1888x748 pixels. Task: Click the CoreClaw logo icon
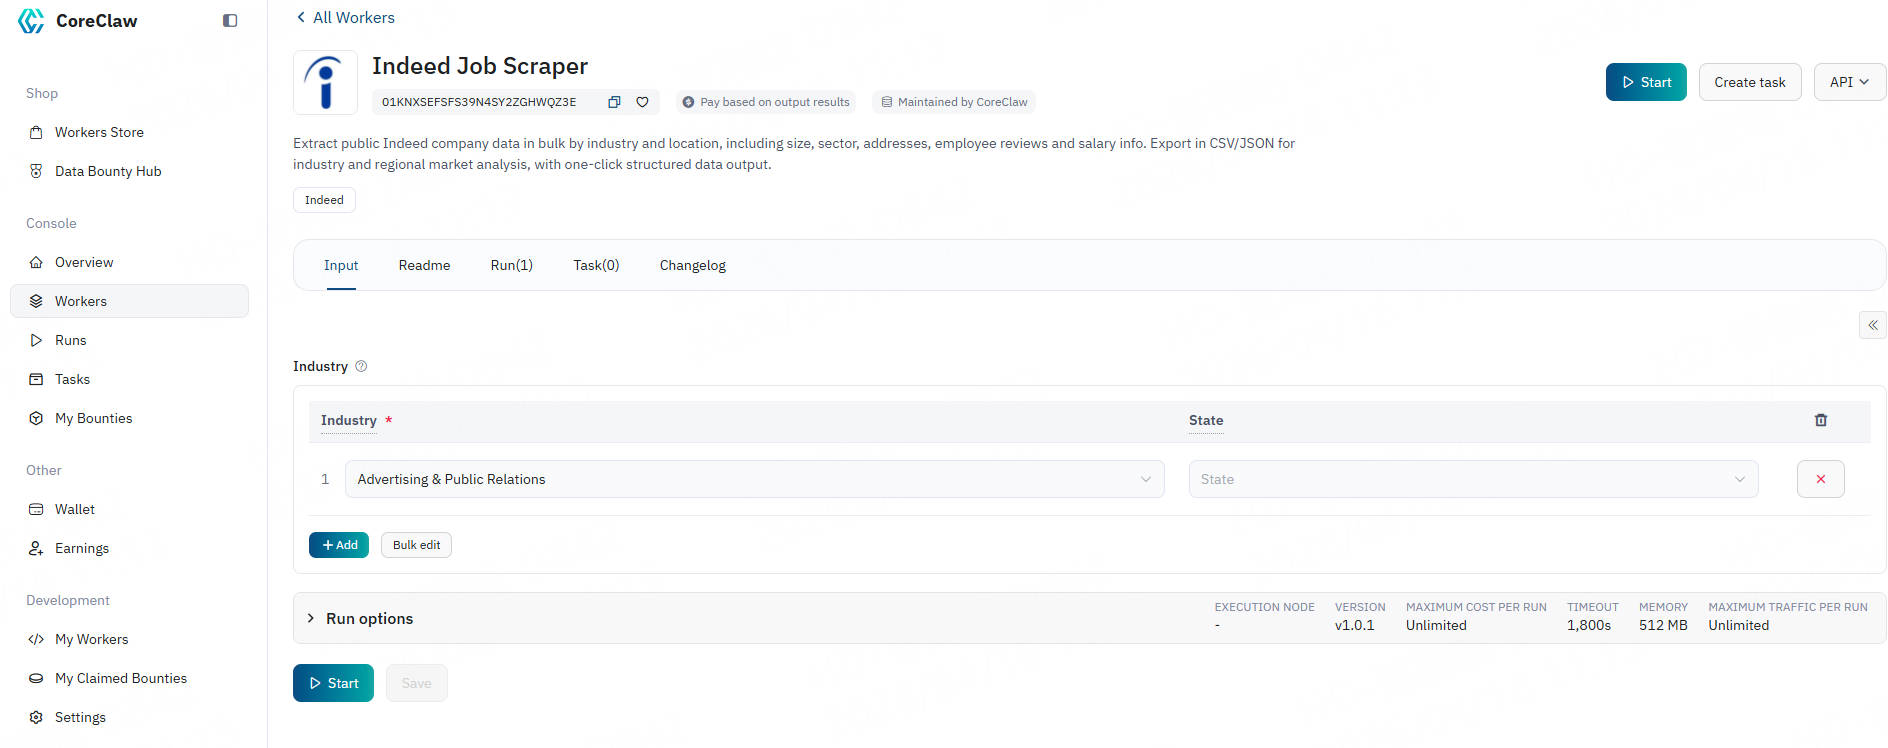click(x=31, y=21)
